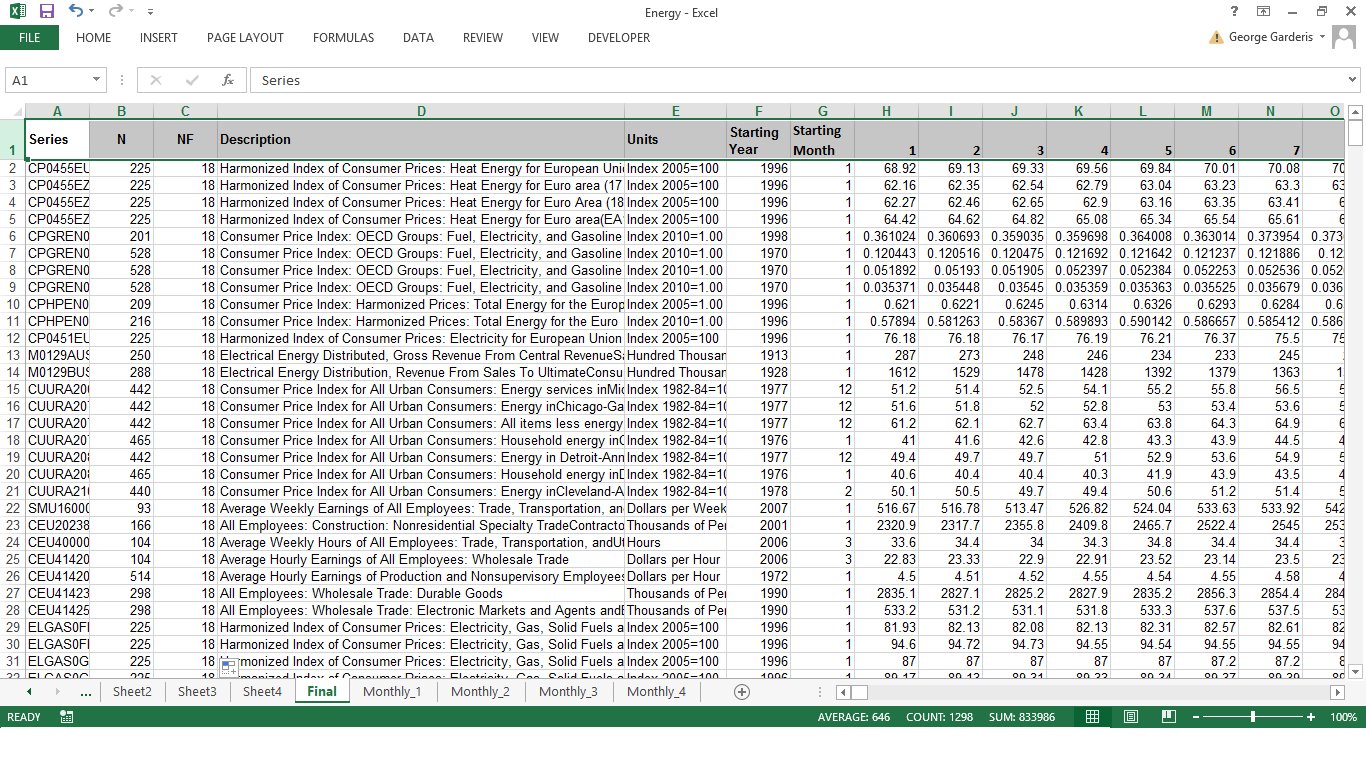Click the Save icon in Quick Access Toolbar
The image size is (1366, 768).
click(46, 11)
